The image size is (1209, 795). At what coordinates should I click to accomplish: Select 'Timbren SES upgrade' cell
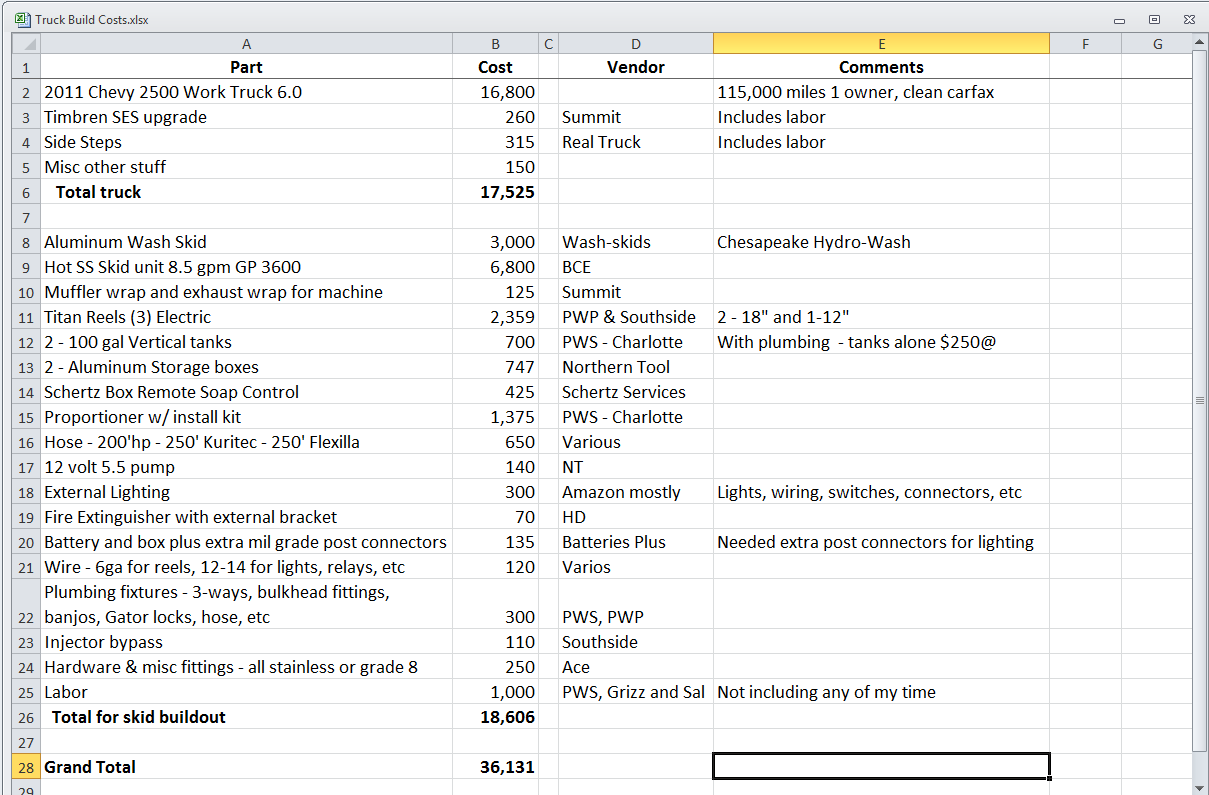point(246,117)
